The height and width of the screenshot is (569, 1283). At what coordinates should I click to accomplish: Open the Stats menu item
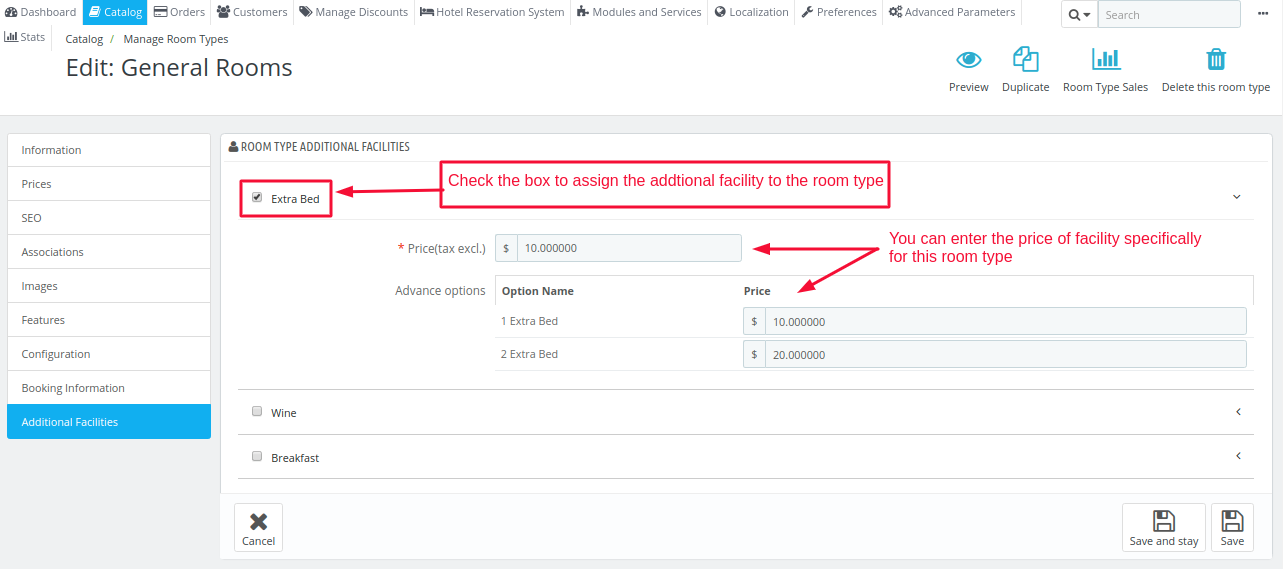coord(25,37)
